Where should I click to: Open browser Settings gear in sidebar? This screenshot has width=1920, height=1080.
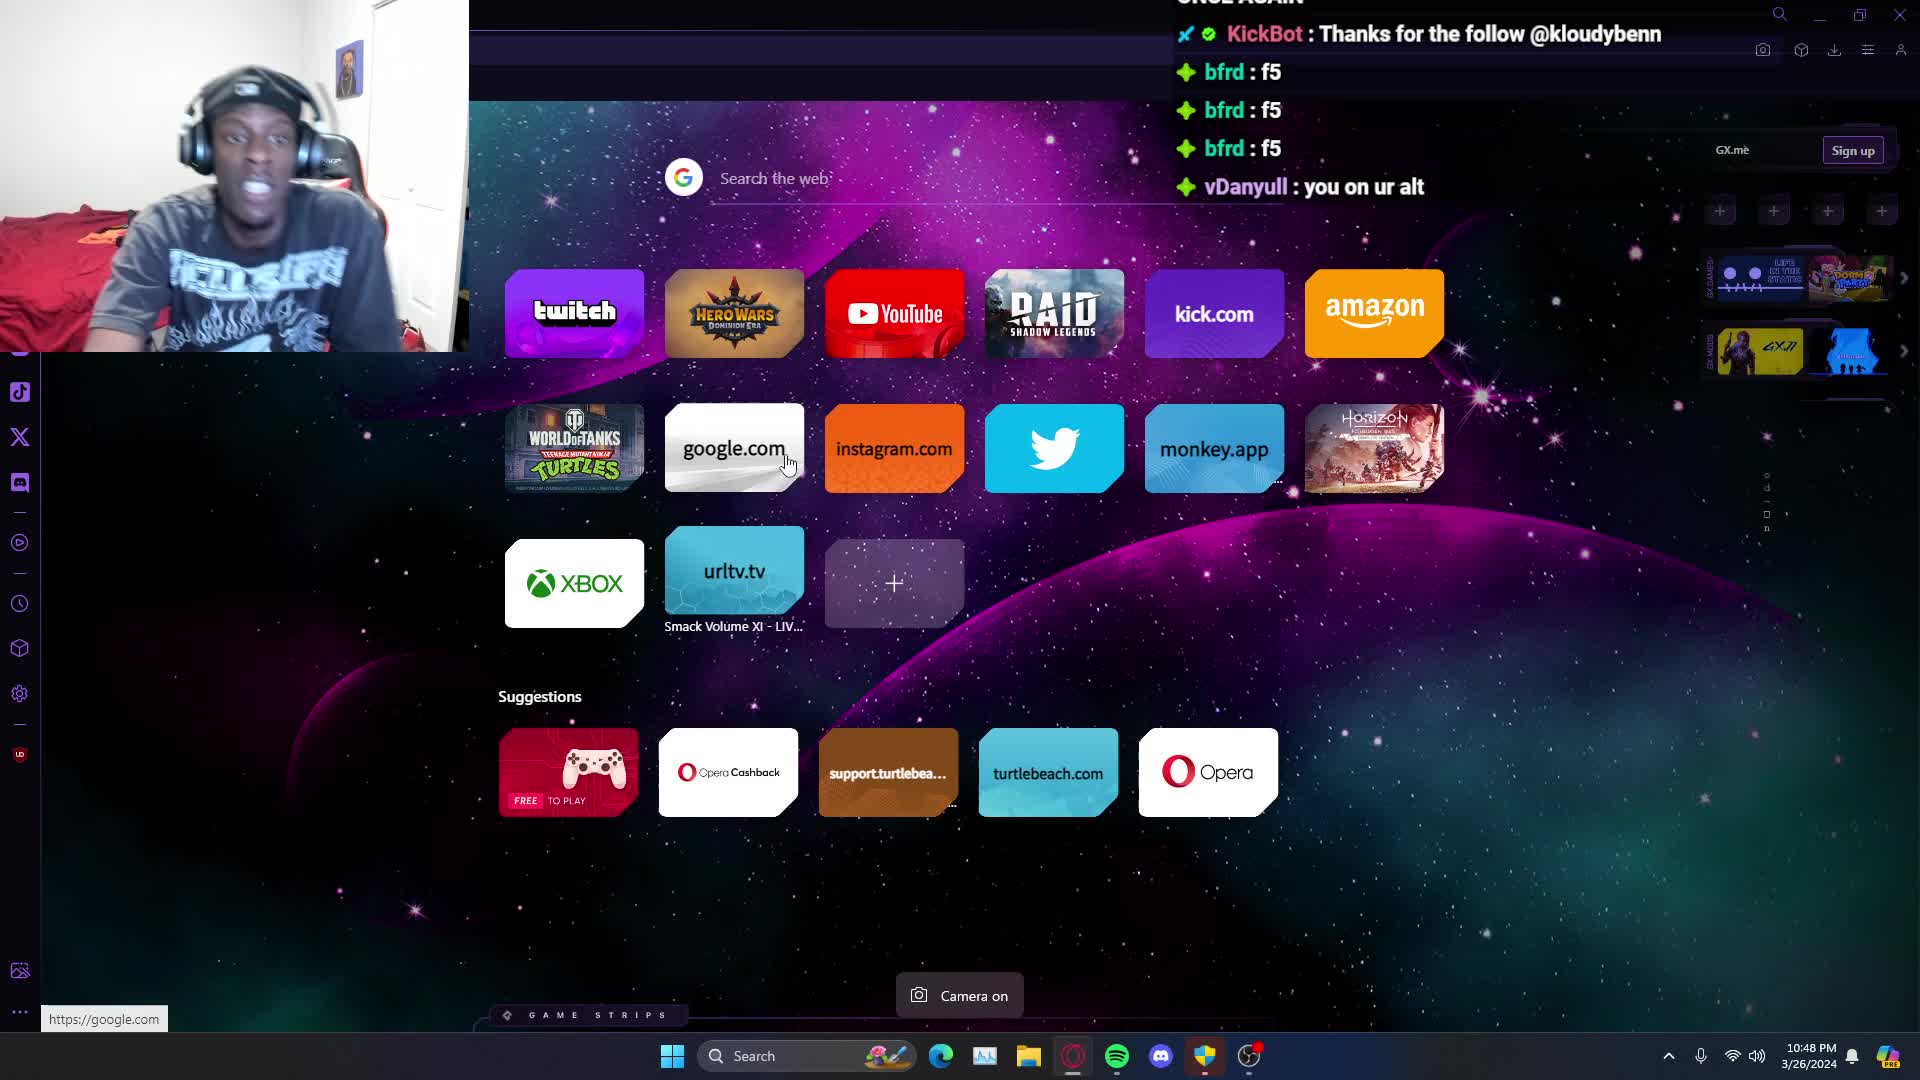[x=20, y=693]
